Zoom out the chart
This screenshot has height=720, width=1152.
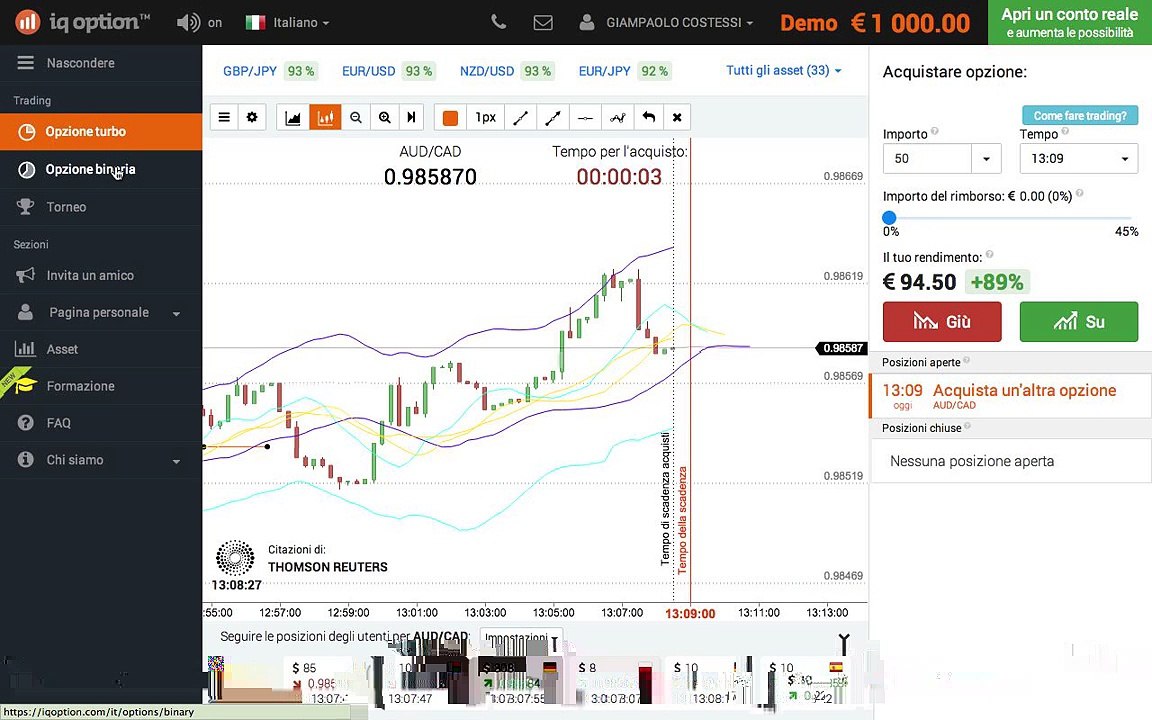(356, 118)
